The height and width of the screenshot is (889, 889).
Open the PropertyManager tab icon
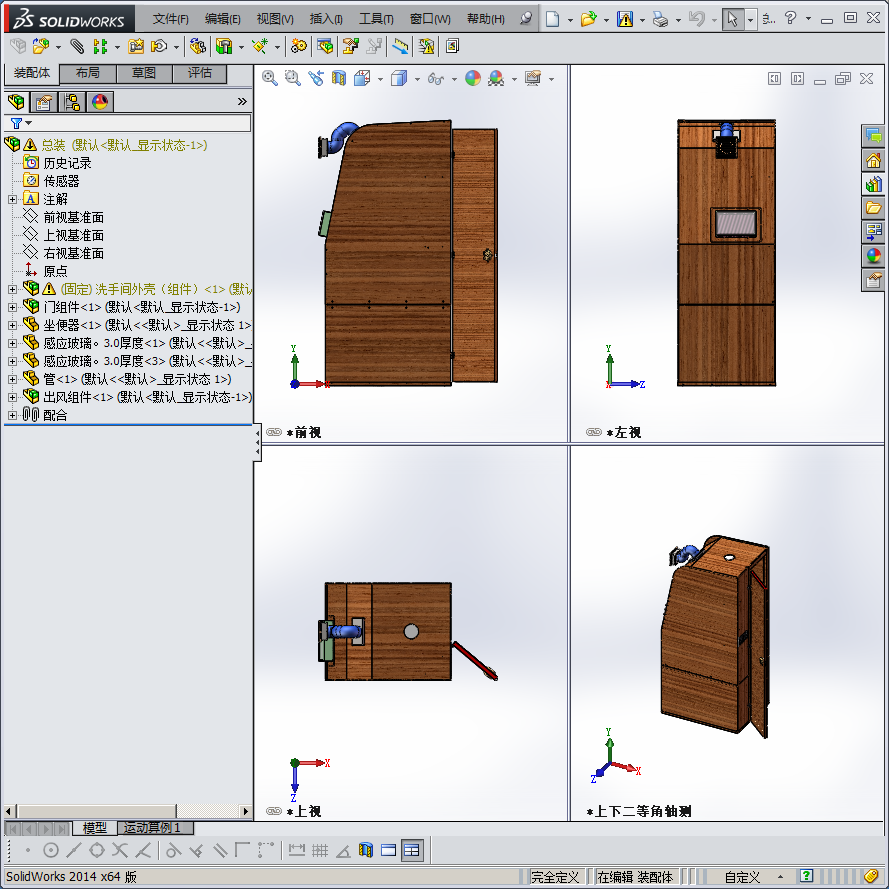click(x=44, y=102)
